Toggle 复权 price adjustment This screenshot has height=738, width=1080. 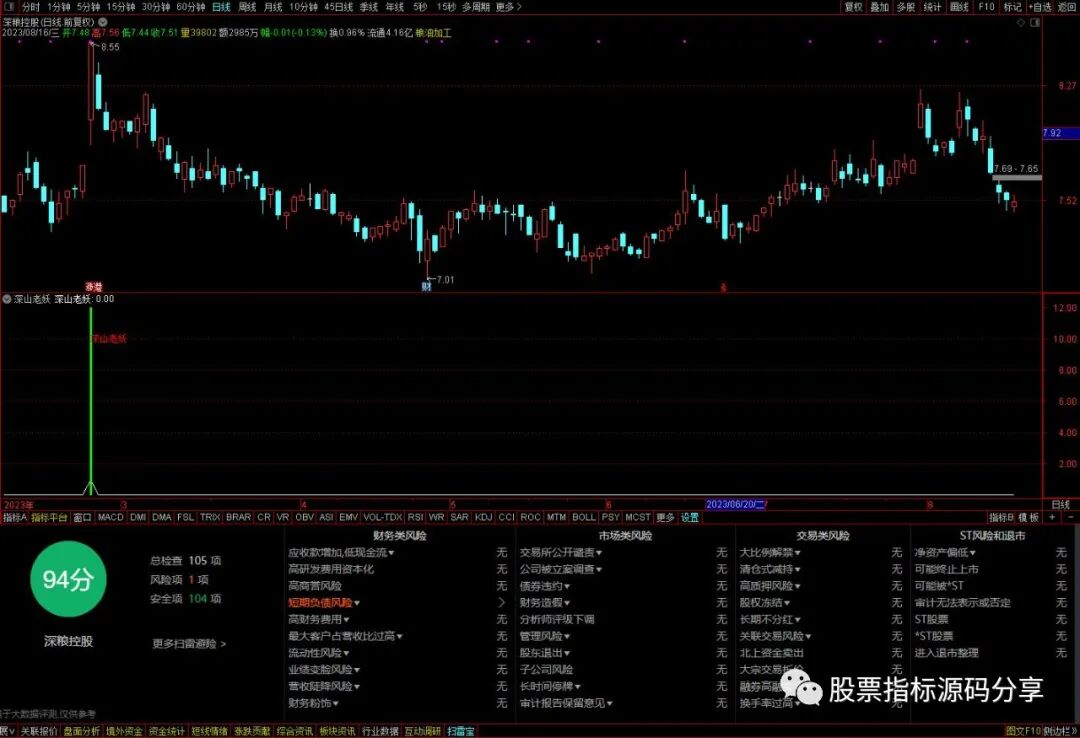tap(853, 7)
